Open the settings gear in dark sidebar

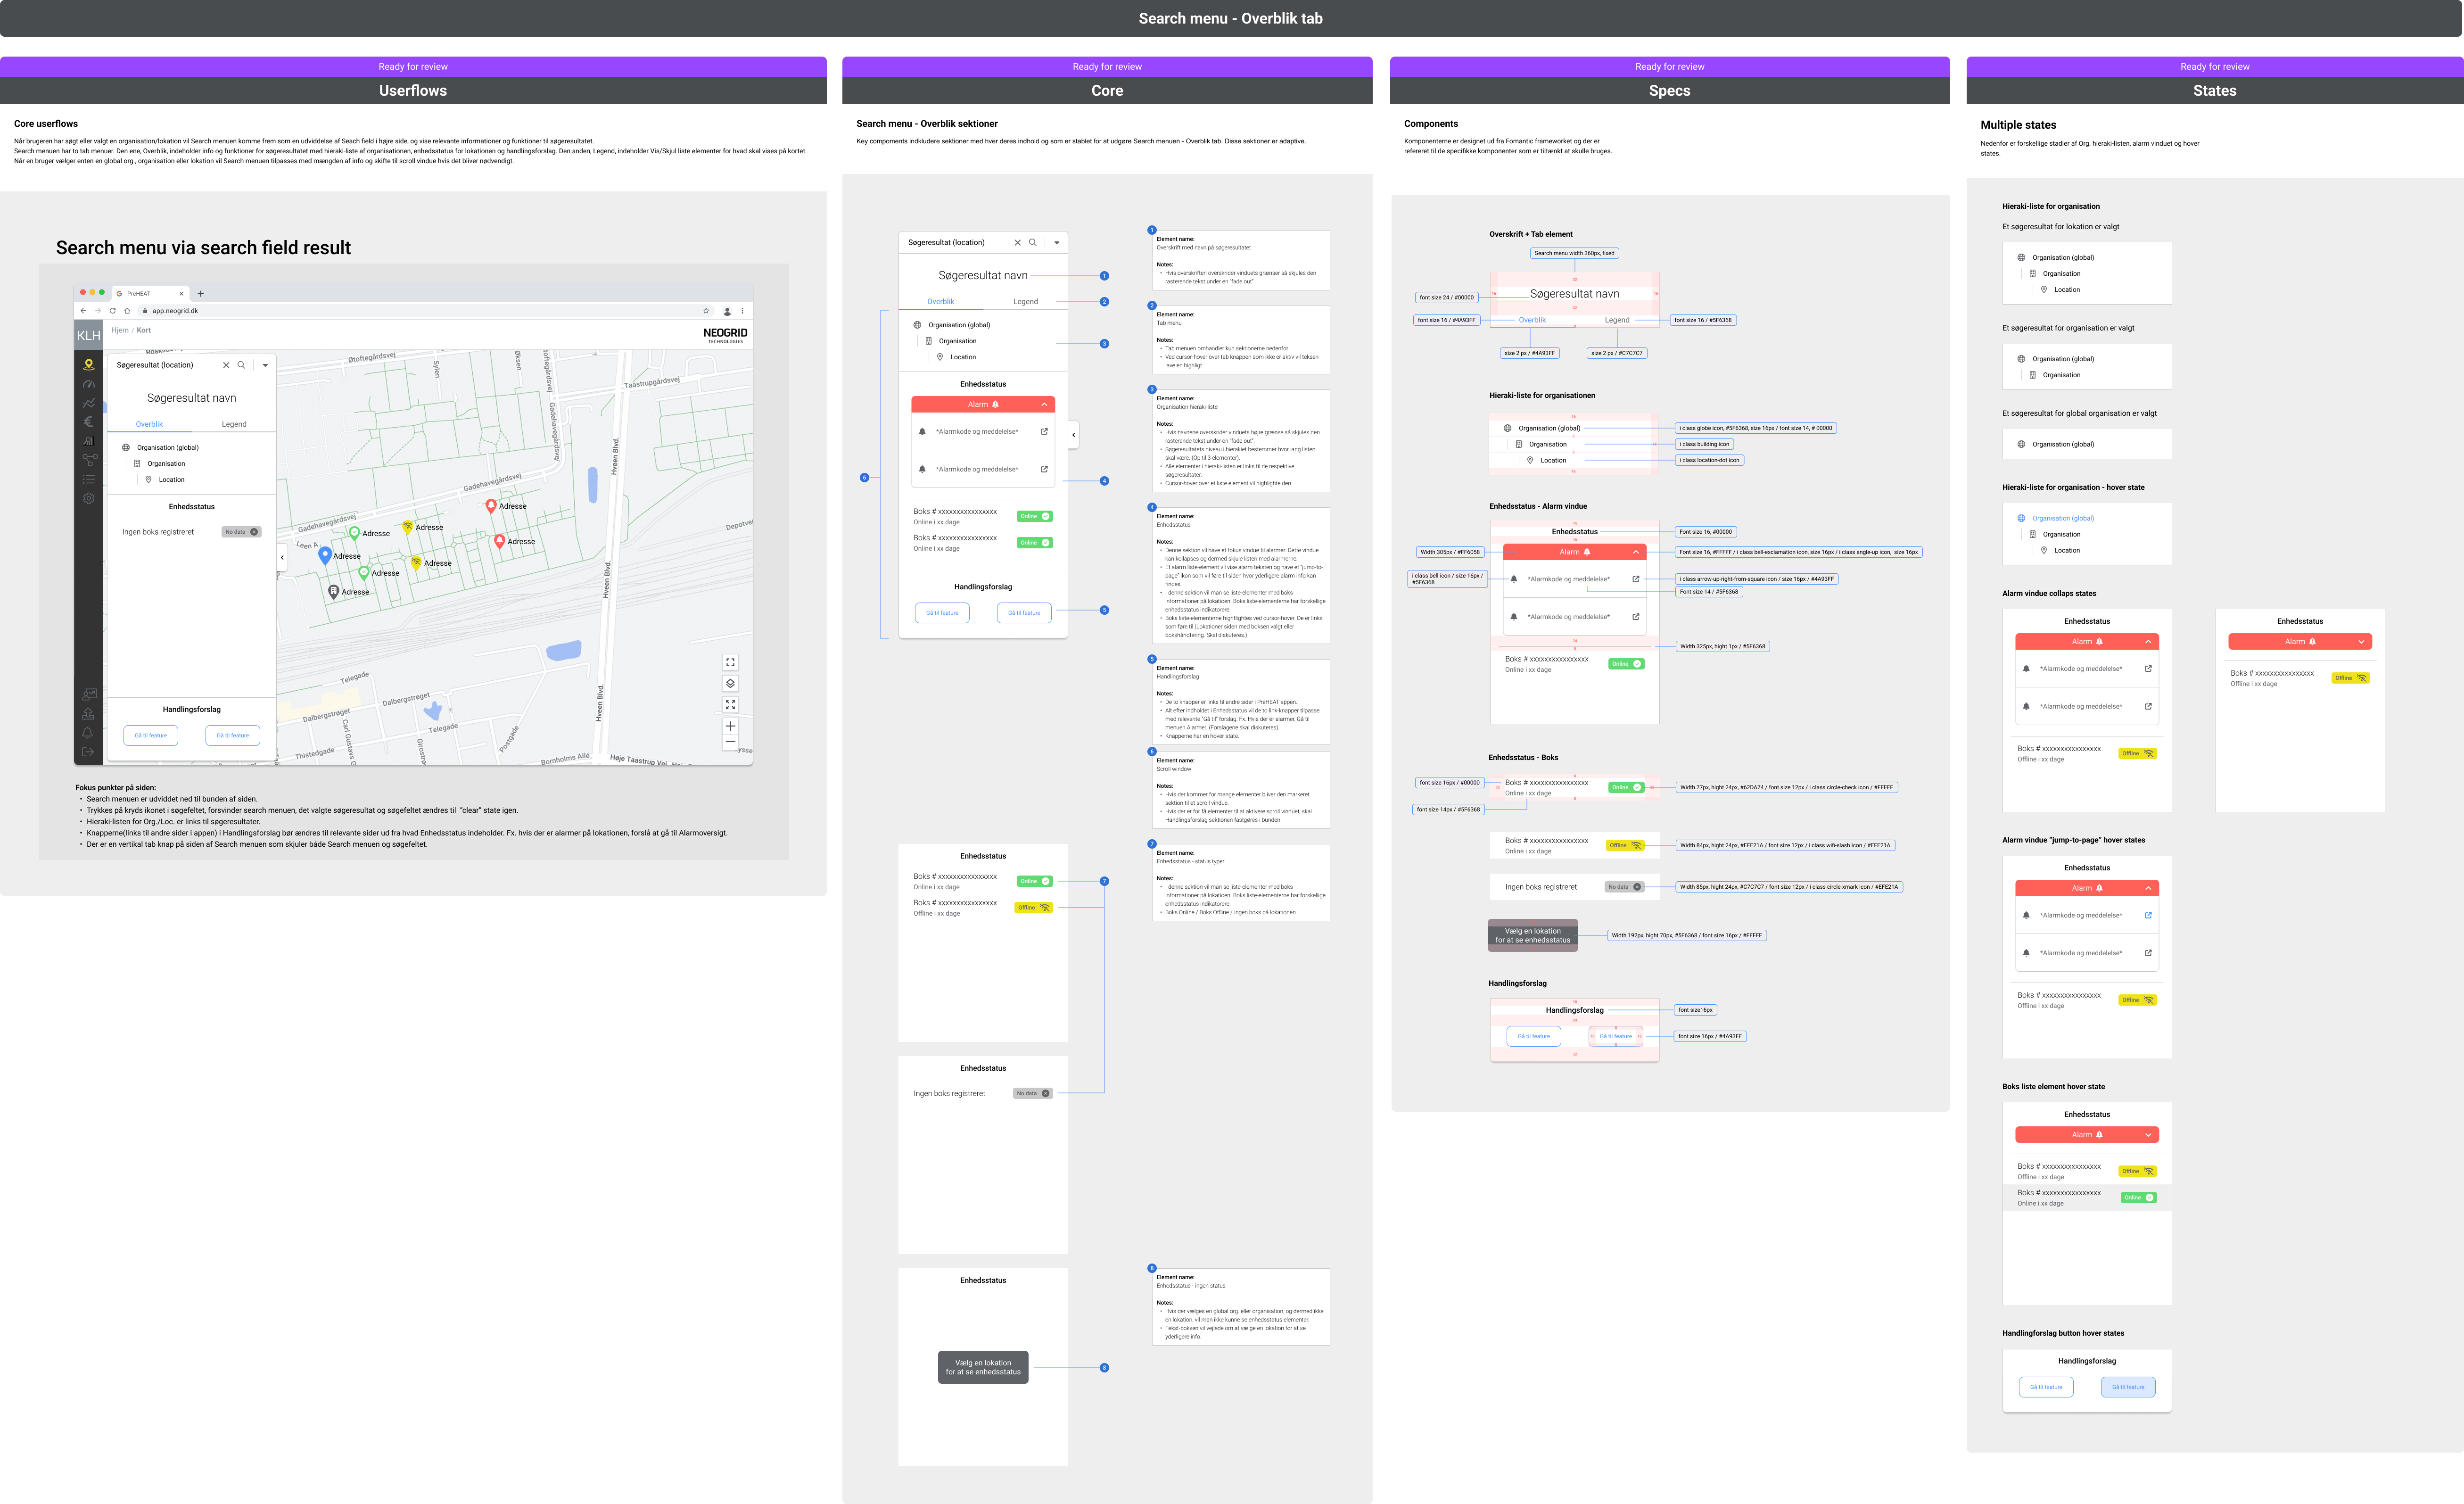(88, 498)
